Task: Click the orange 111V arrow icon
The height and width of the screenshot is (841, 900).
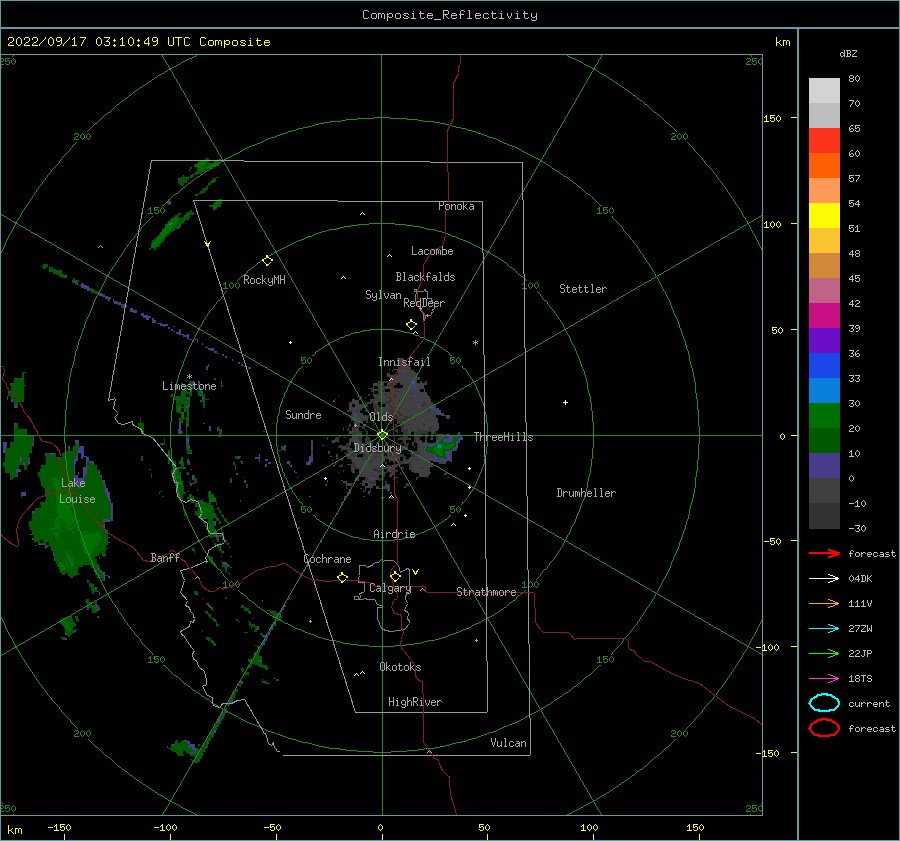Action: pyautogui.click(x=824, y=603)
